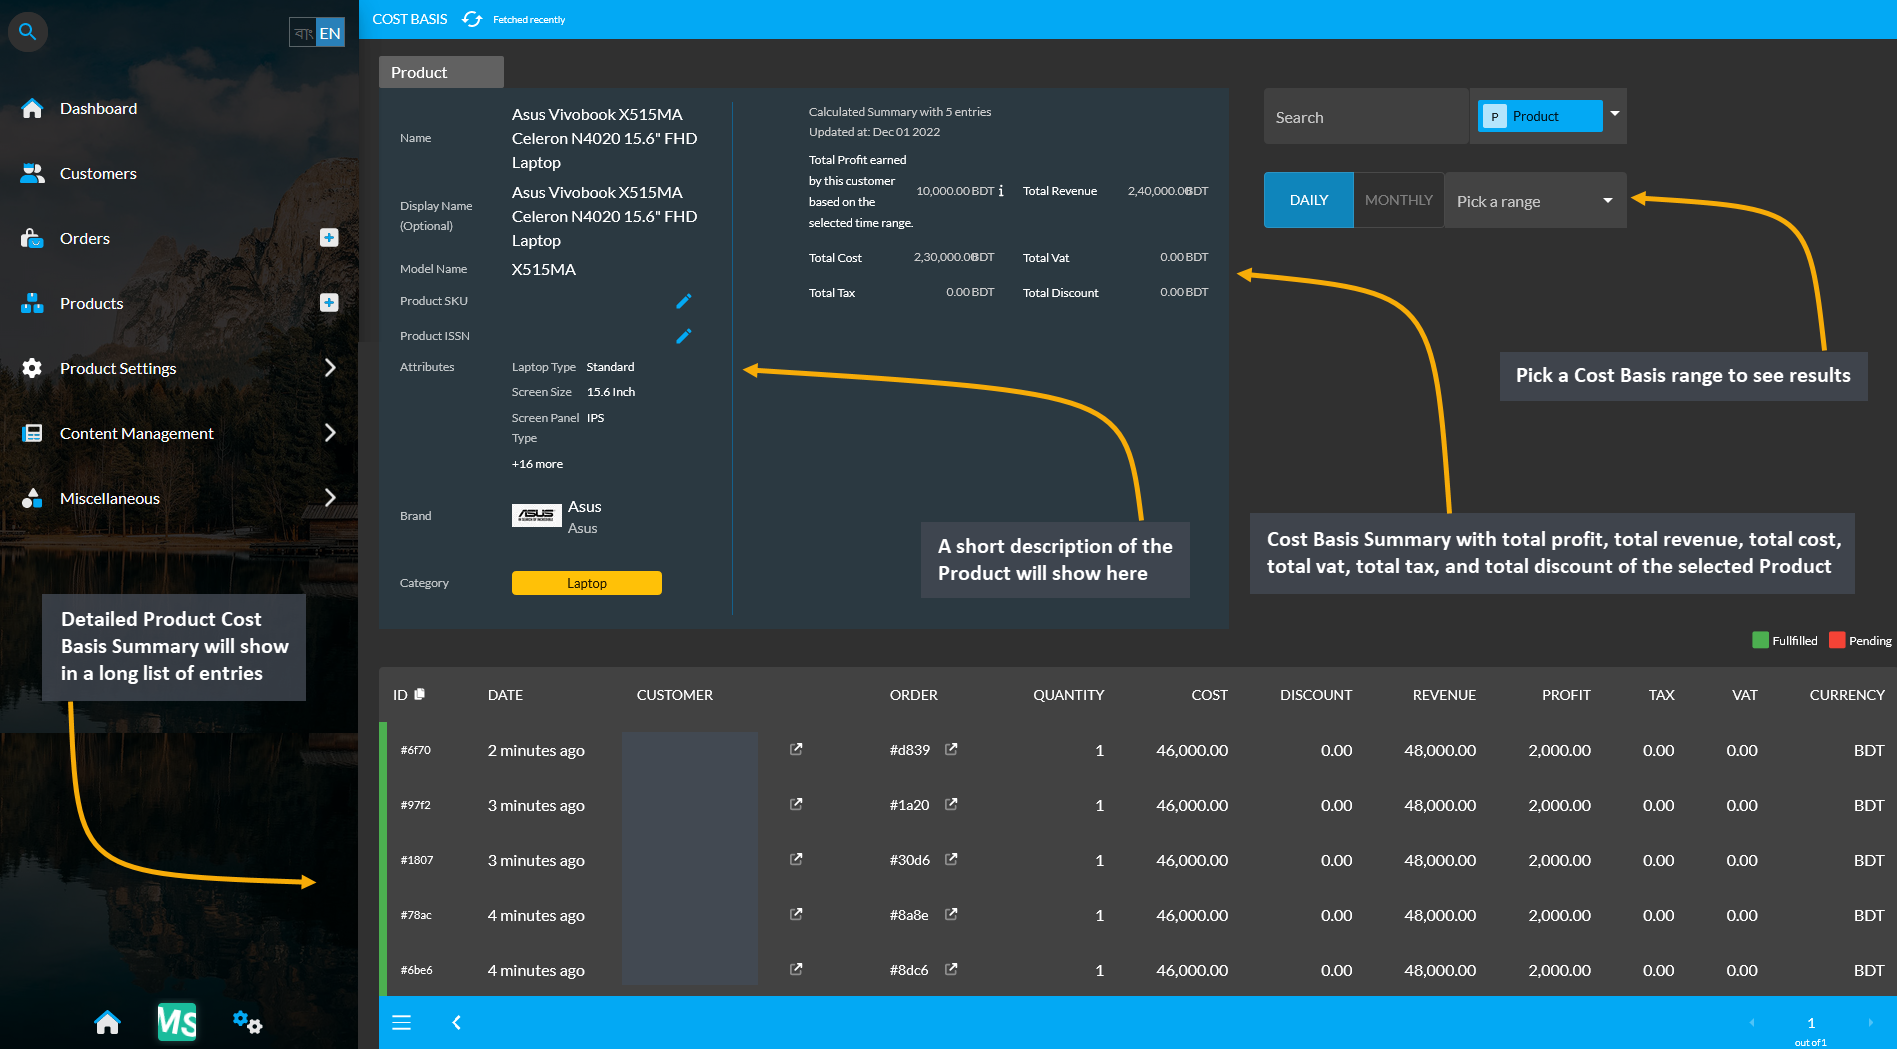Open the Pick a range dropdown
The width and height of the screenshot is (1897, 1049).
pyautogui.click(x=1535, y=200)
